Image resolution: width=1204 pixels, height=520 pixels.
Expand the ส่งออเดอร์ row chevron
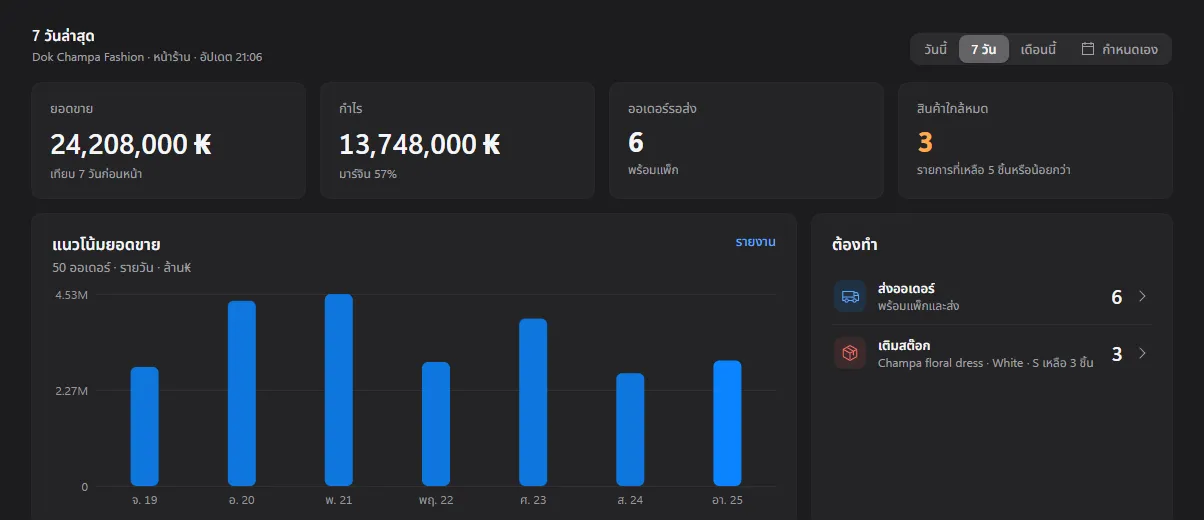[x=1143, y=296]
